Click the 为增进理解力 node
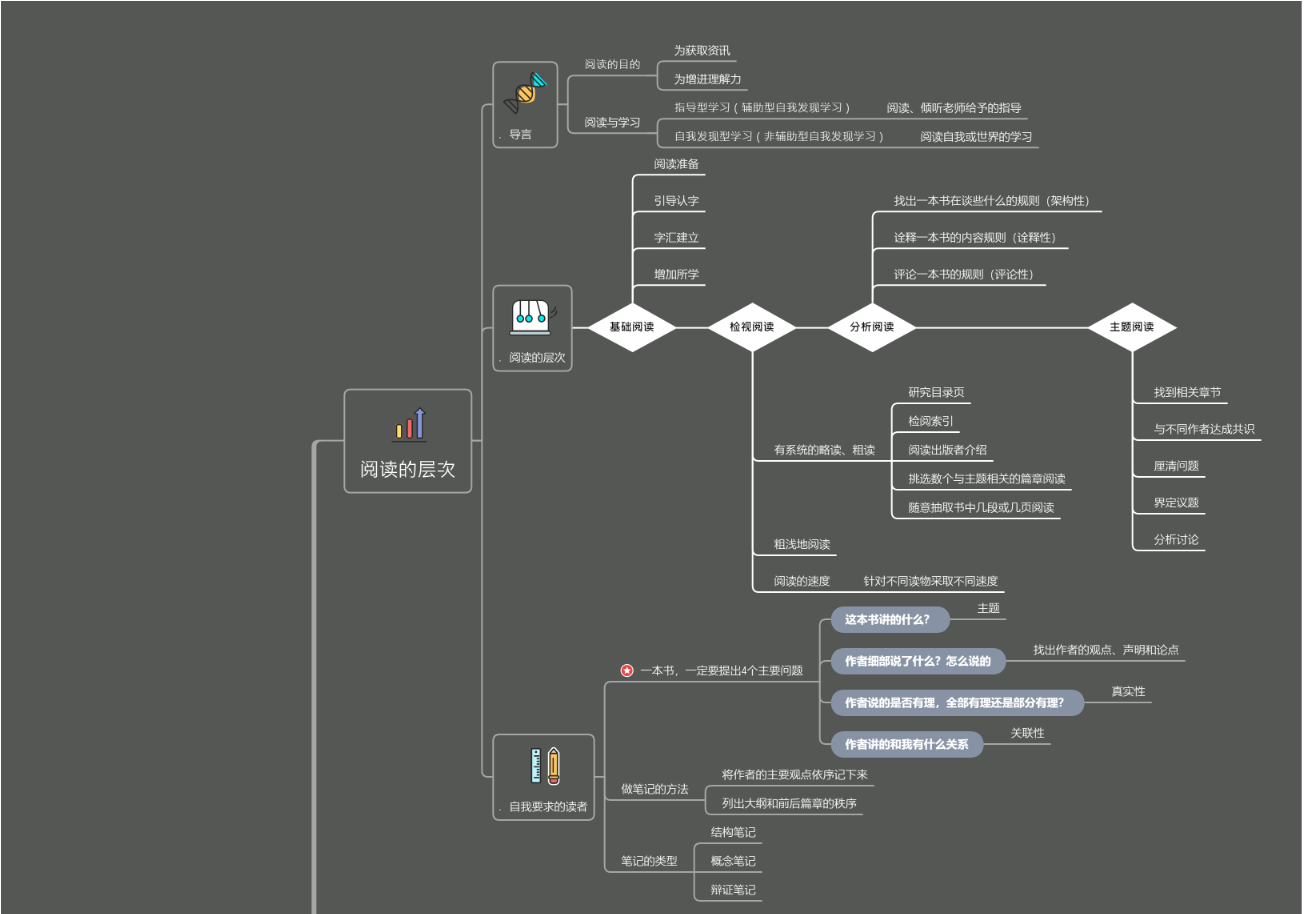 707,79
